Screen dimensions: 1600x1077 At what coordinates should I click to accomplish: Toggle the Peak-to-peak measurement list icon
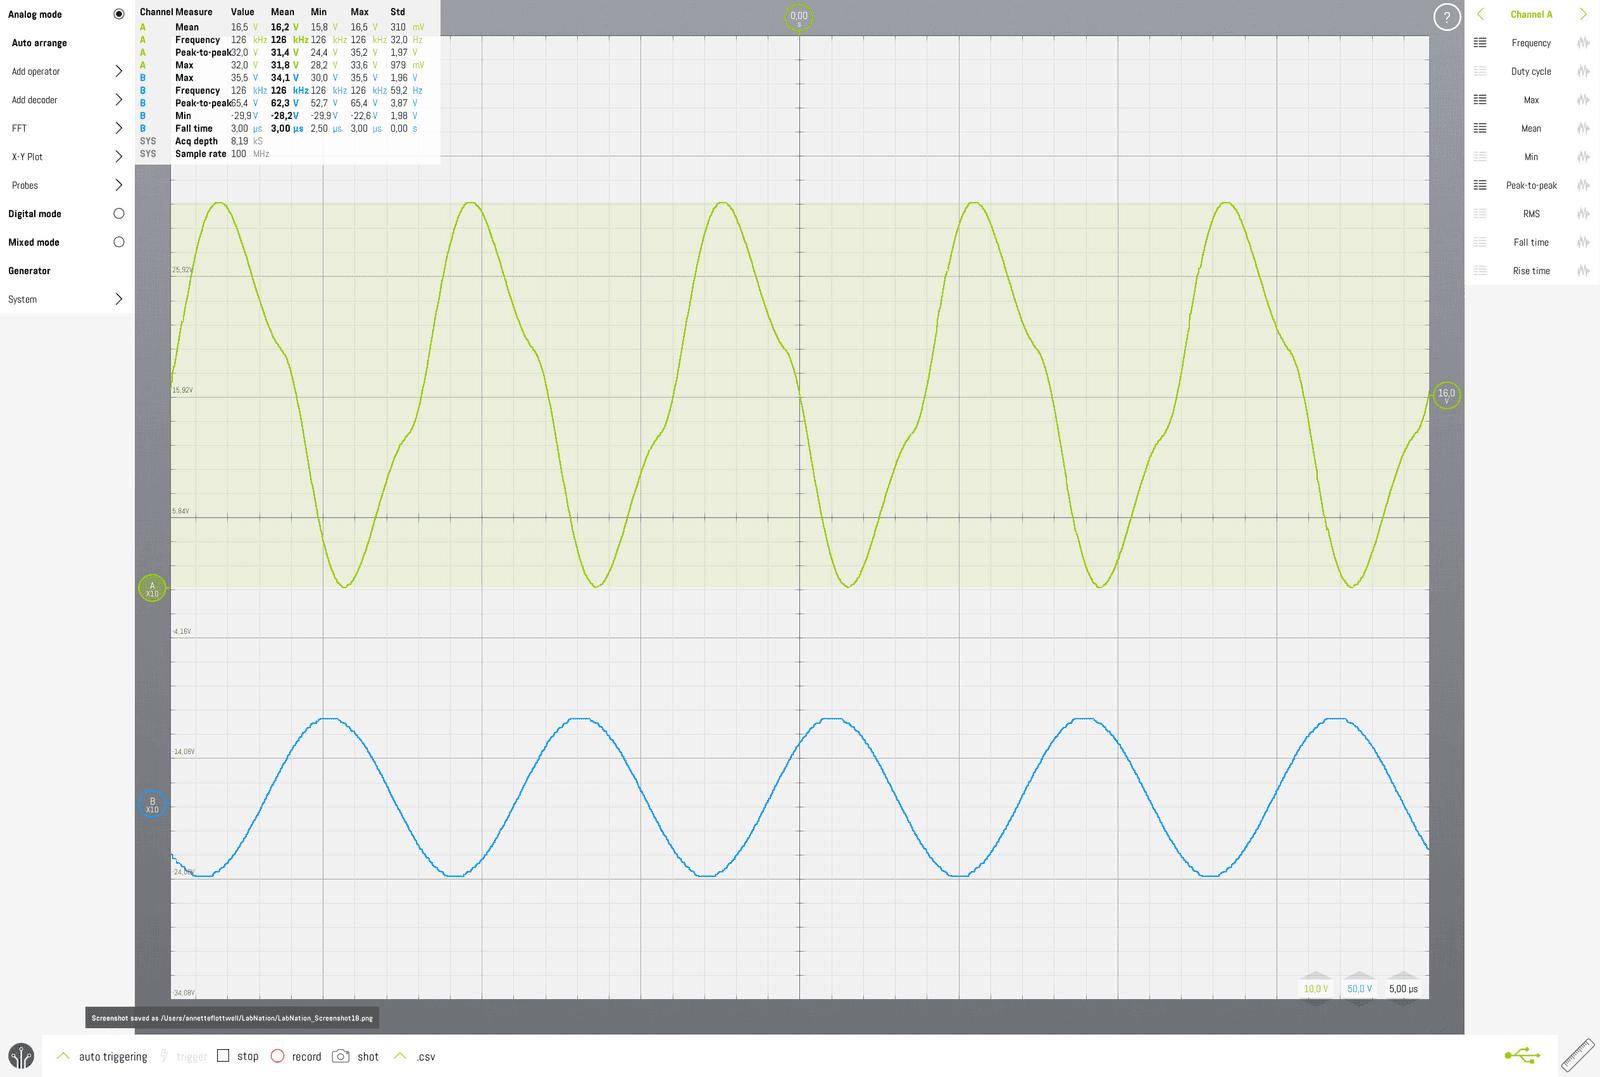click(1480, 185)
